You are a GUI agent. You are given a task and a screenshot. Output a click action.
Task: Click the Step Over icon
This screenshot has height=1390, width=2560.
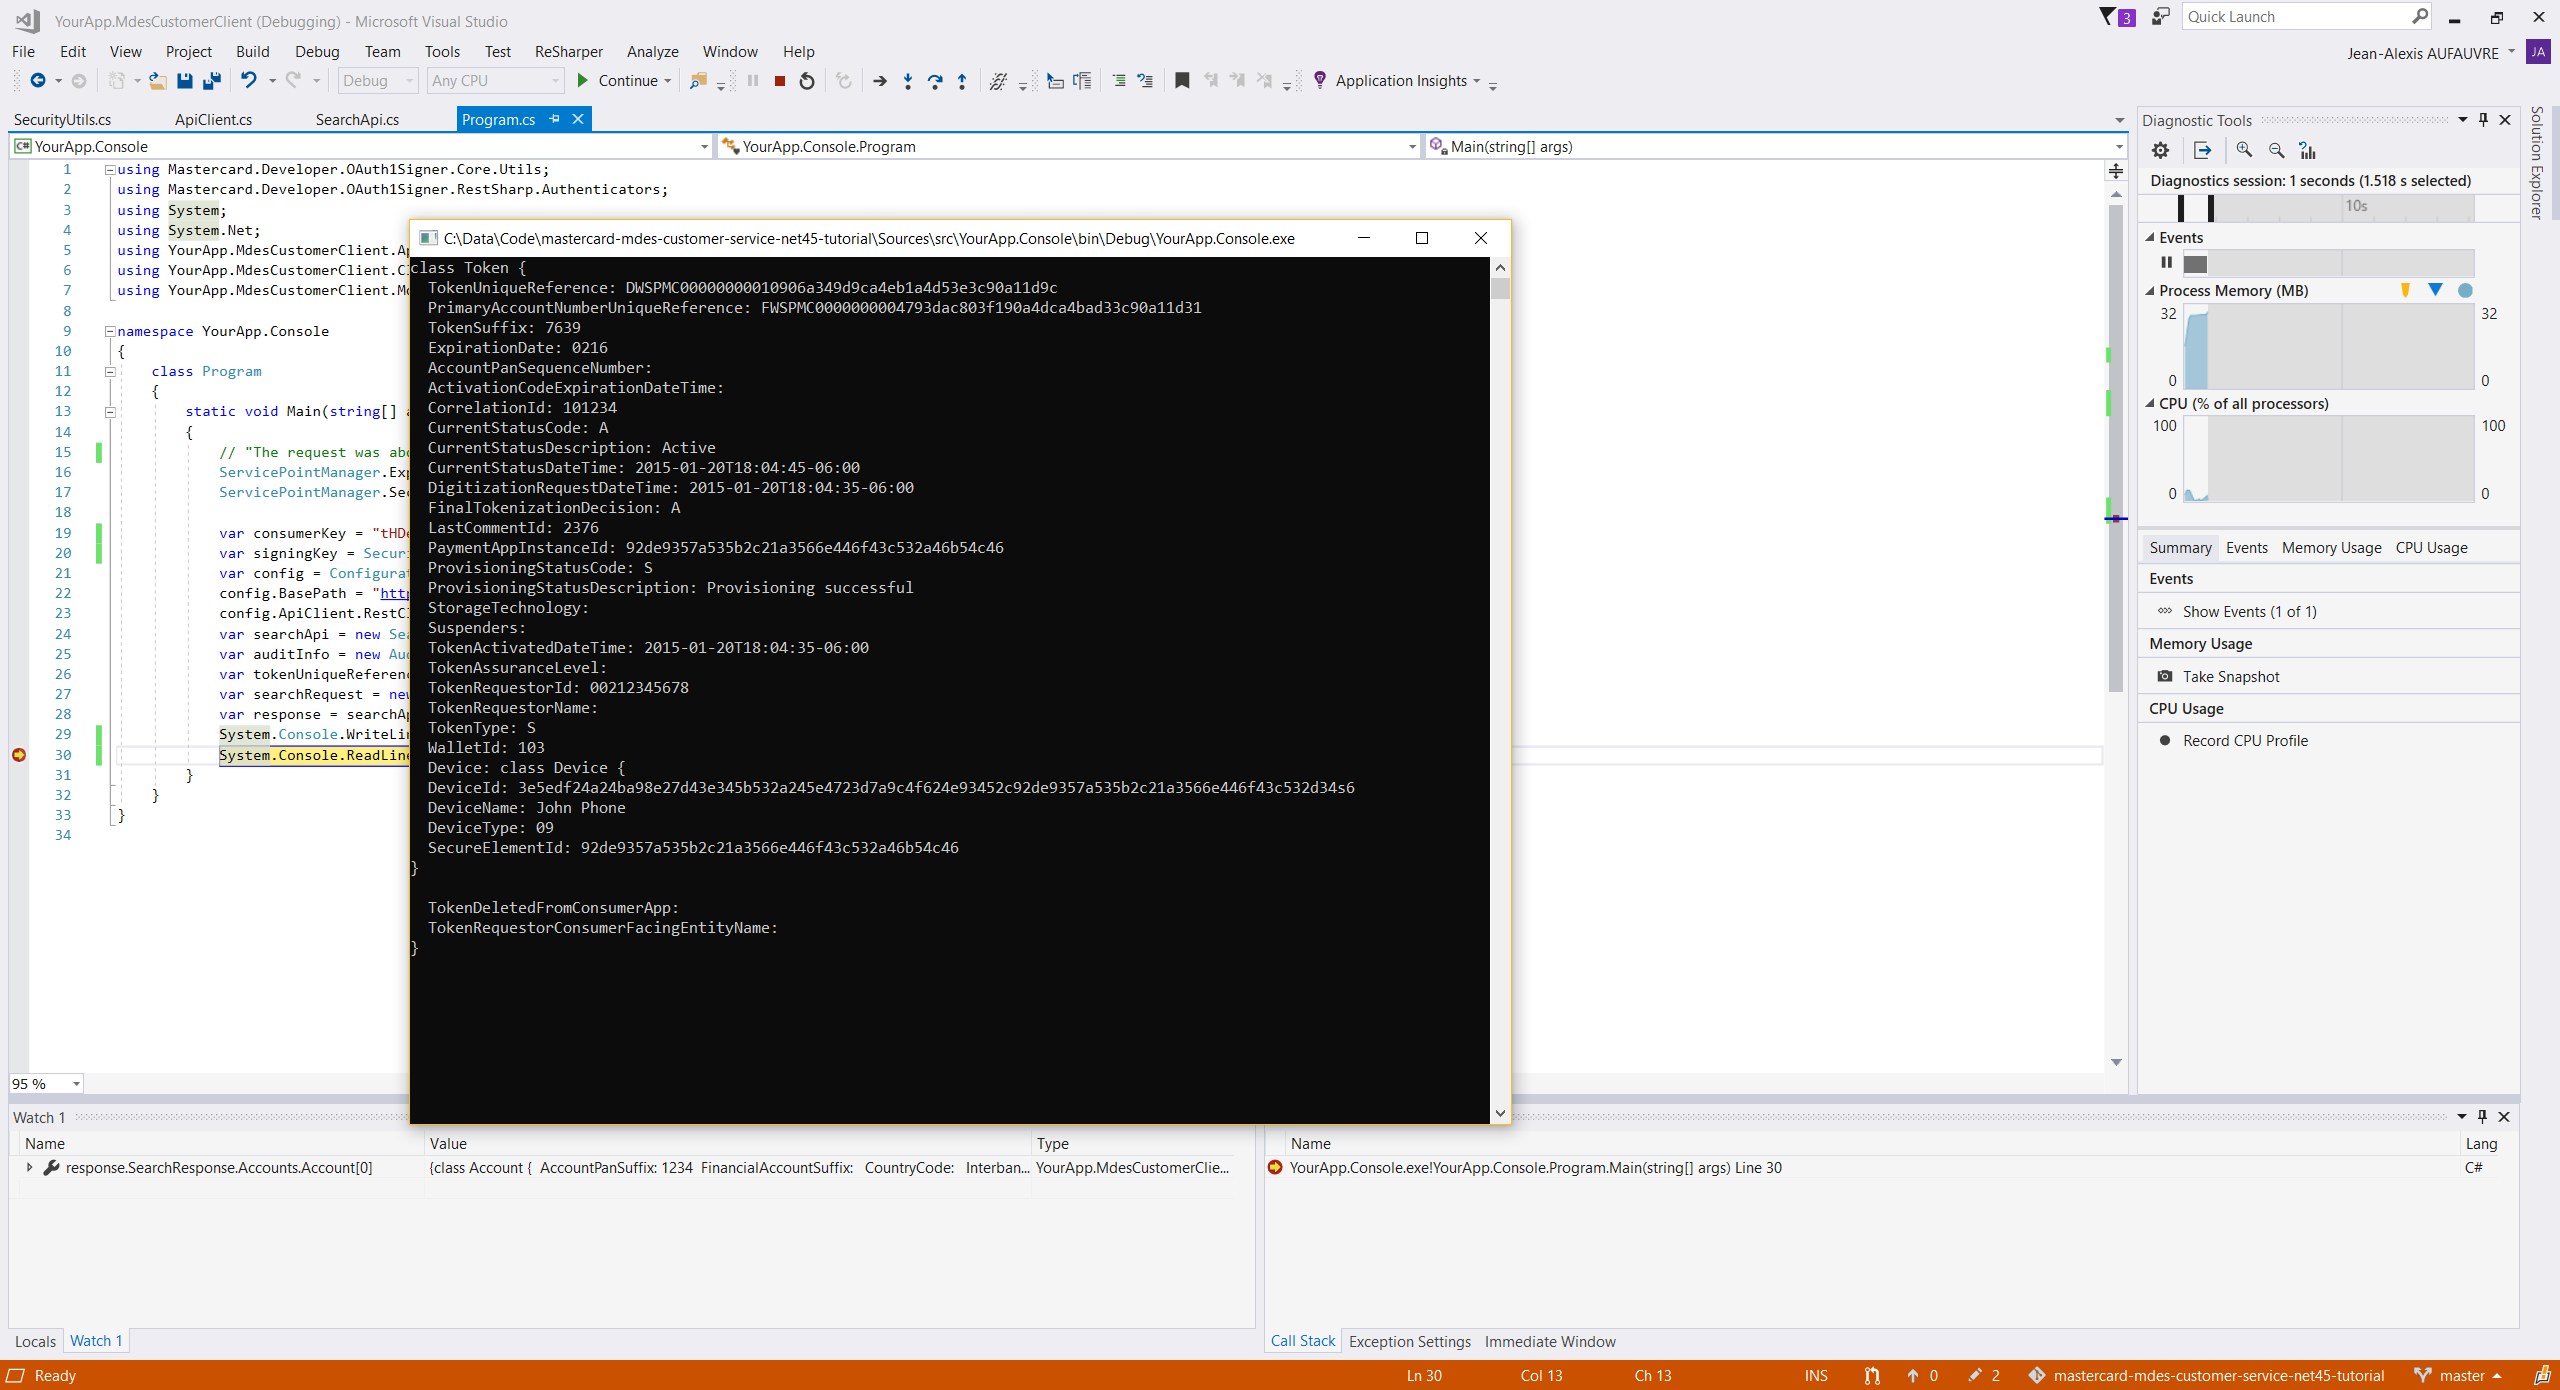coord(935,81)
